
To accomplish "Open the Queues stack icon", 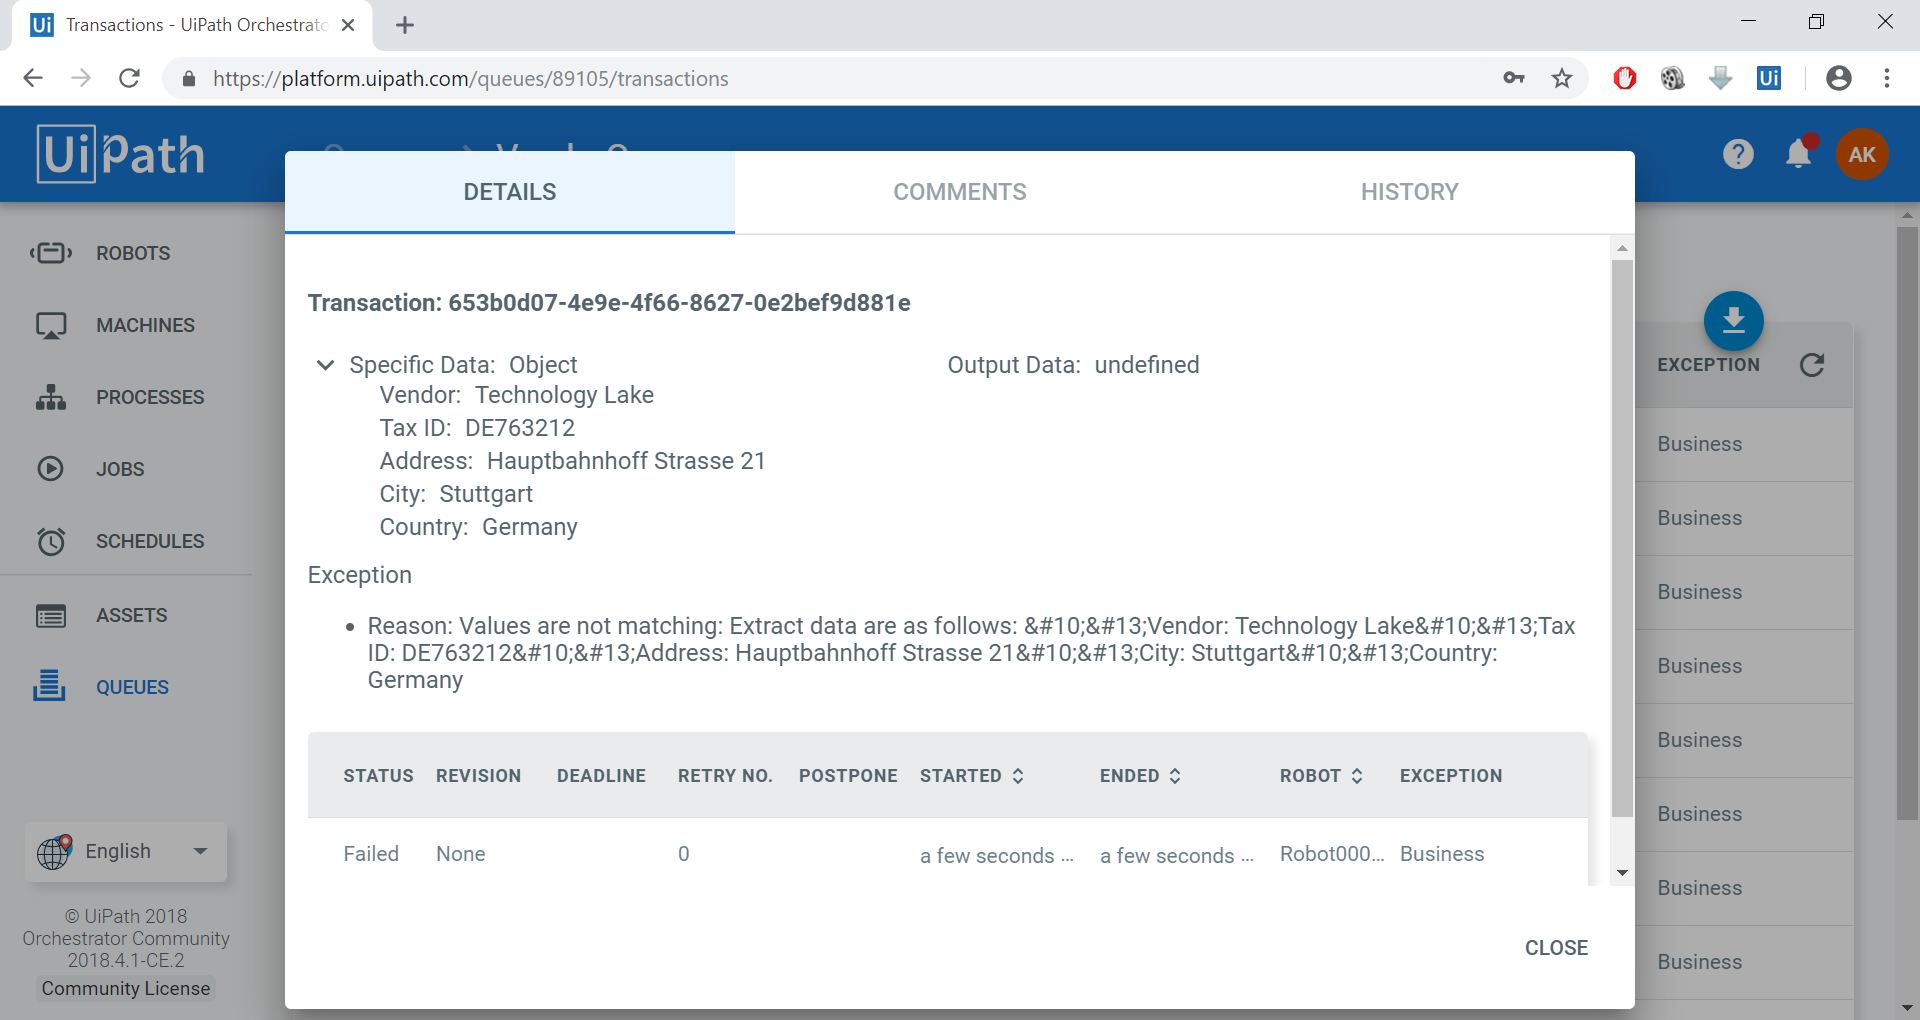I will click(x=49, y=686).
